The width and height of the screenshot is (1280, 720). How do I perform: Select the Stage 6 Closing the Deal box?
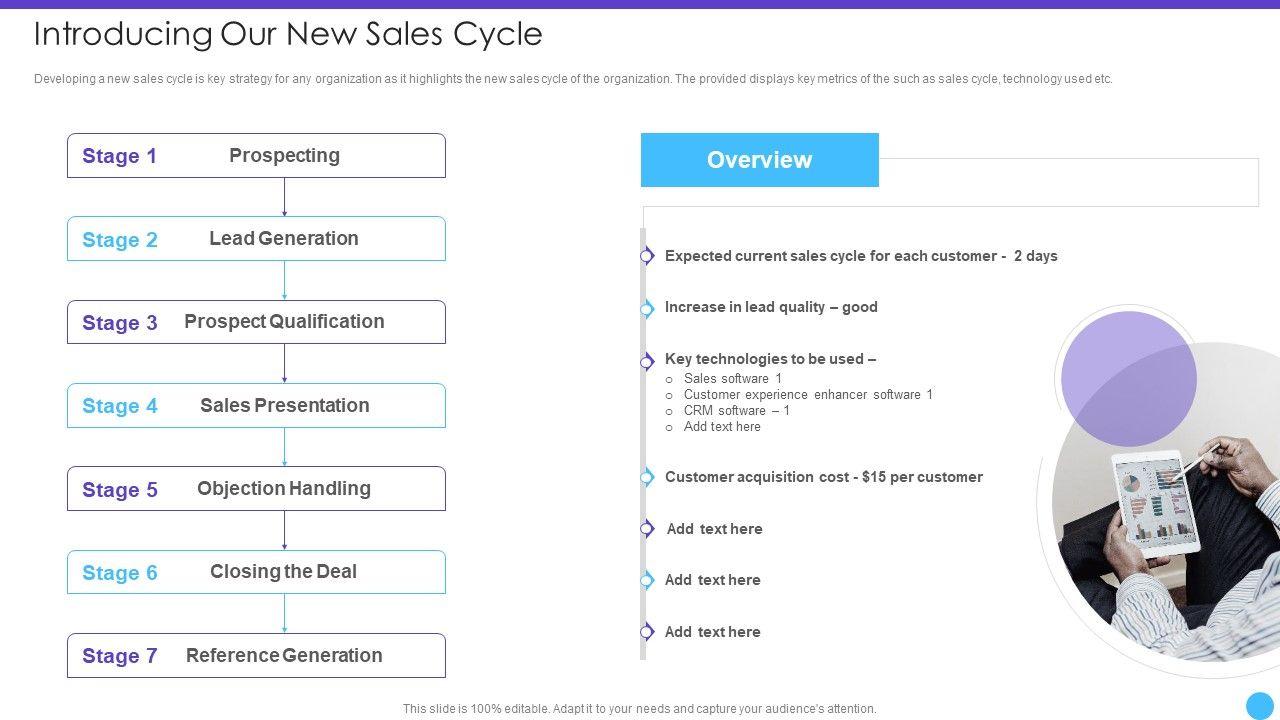pyautogui.click(x=256, y=572)
